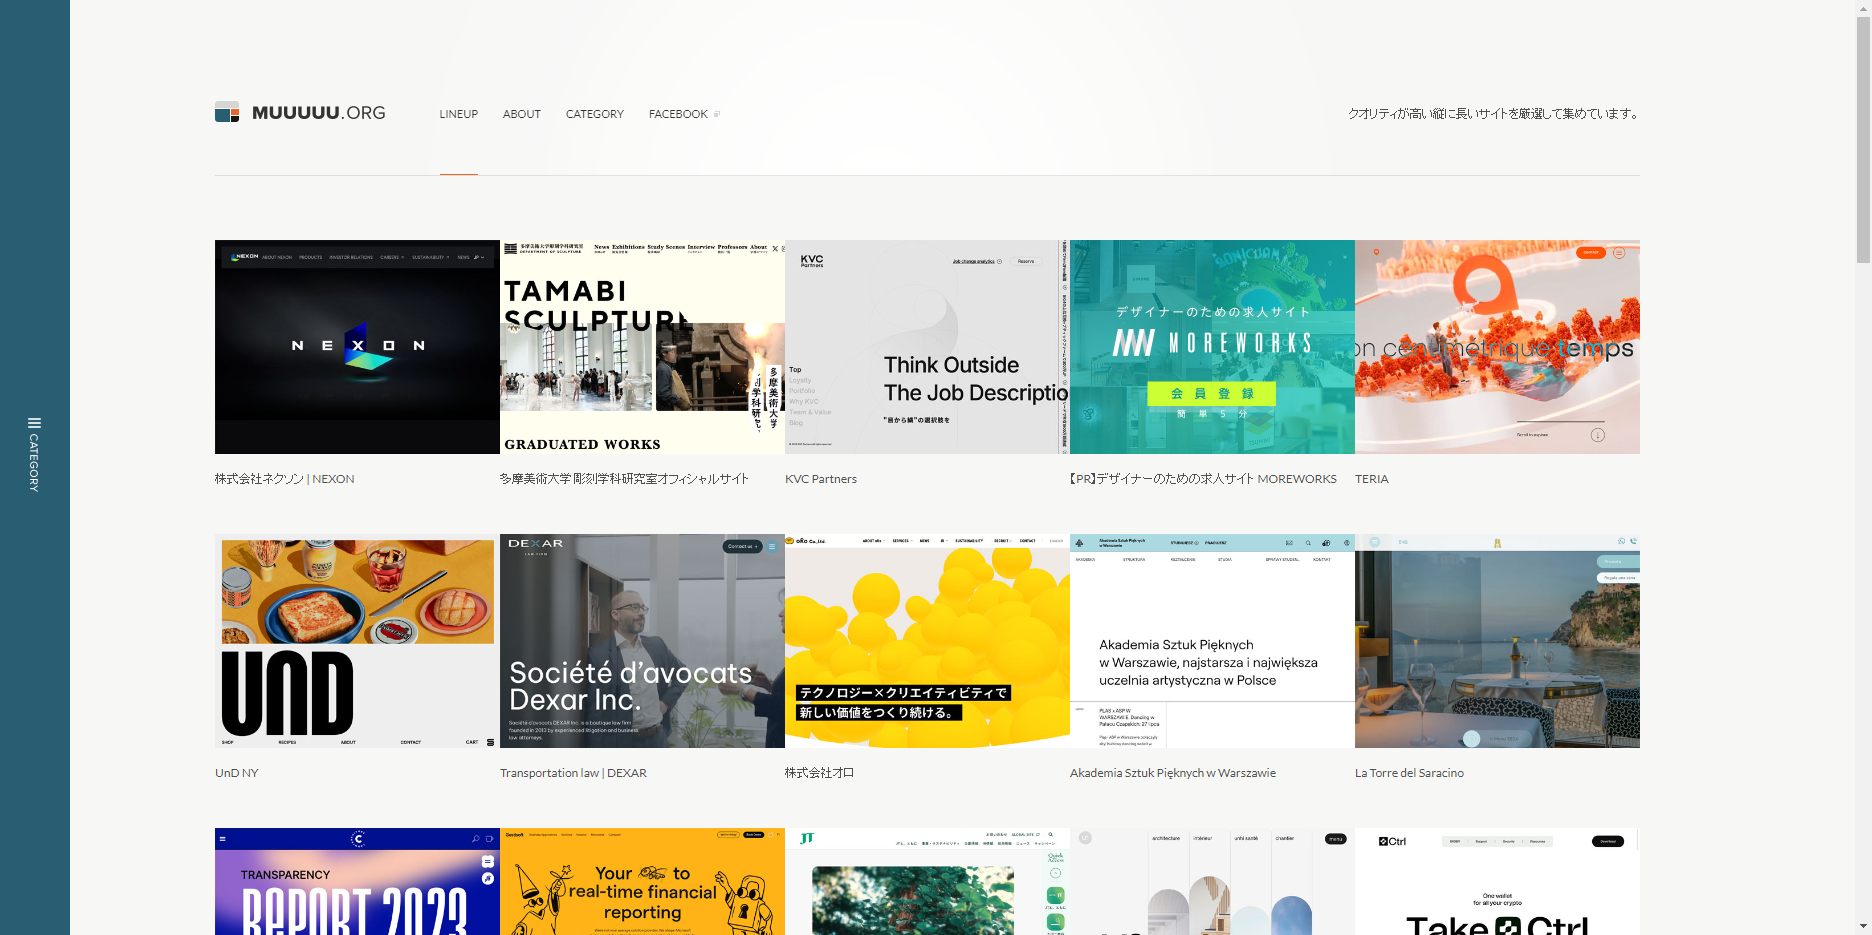Open the UnD NY thumbnail

tap(357, 641)
